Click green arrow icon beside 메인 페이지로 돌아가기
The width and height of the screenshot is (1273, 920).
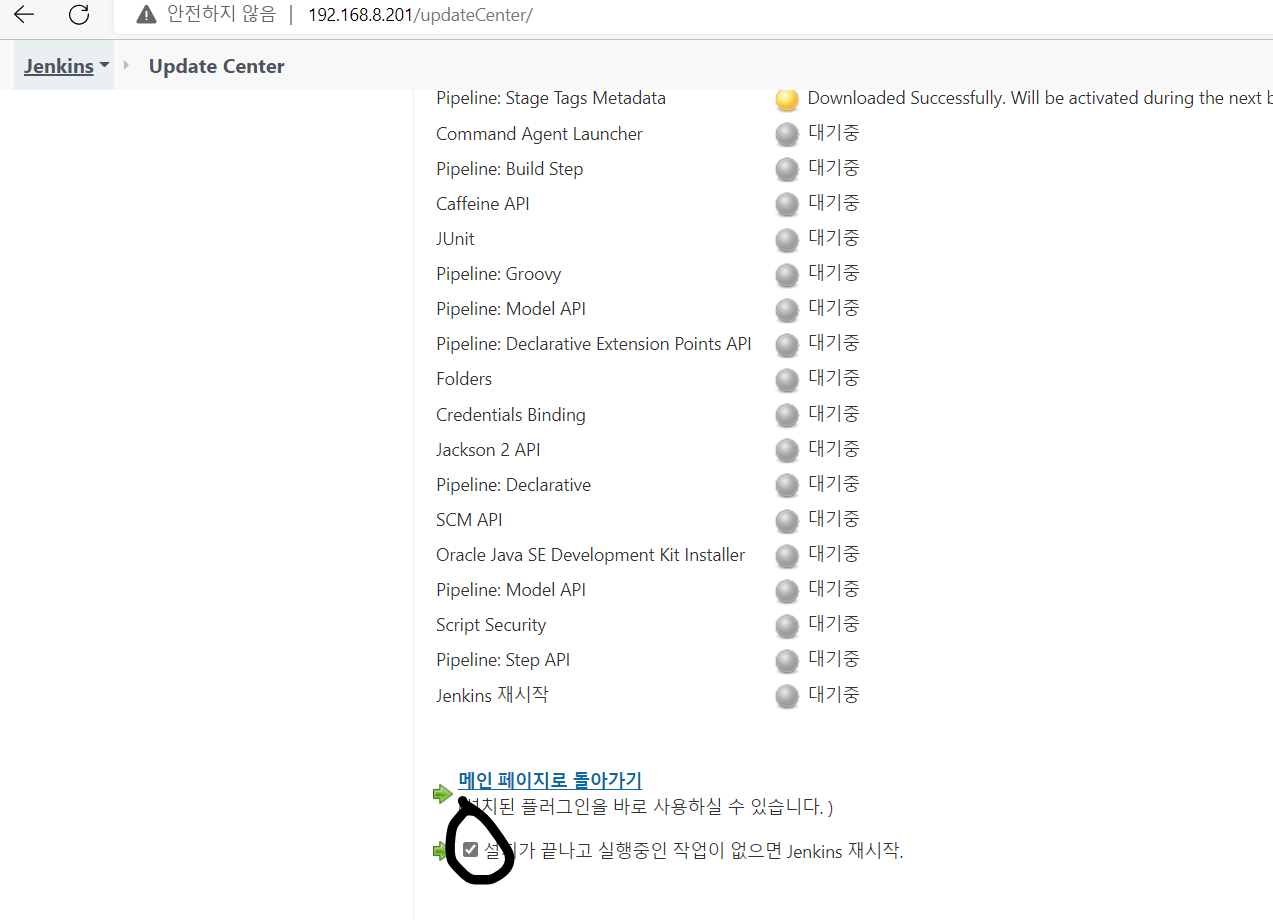pos(443,794)
